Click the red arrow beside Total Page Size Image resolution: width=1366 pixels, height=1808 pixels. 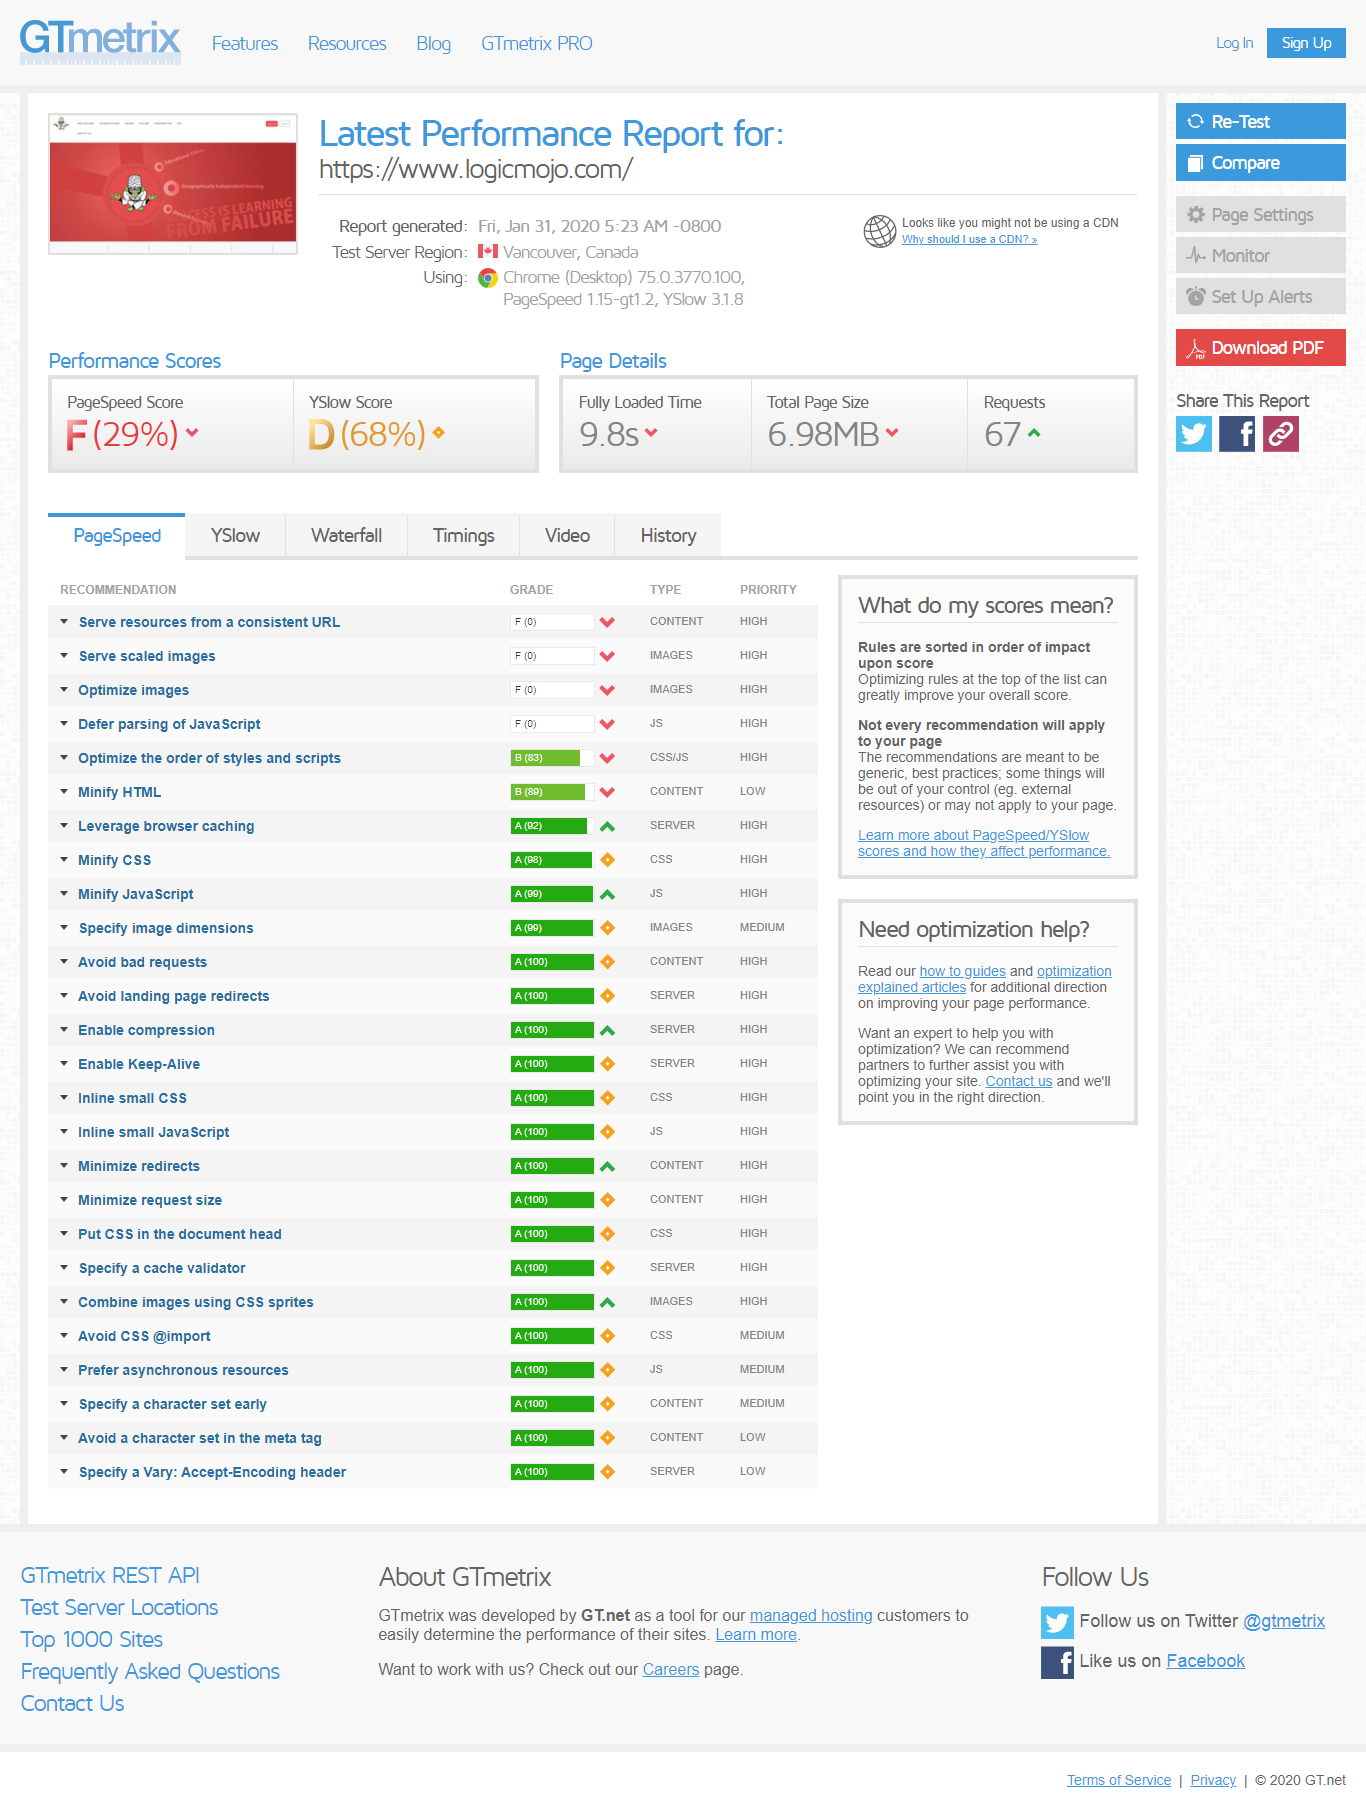pyautogui.click(x=892, y=433)
